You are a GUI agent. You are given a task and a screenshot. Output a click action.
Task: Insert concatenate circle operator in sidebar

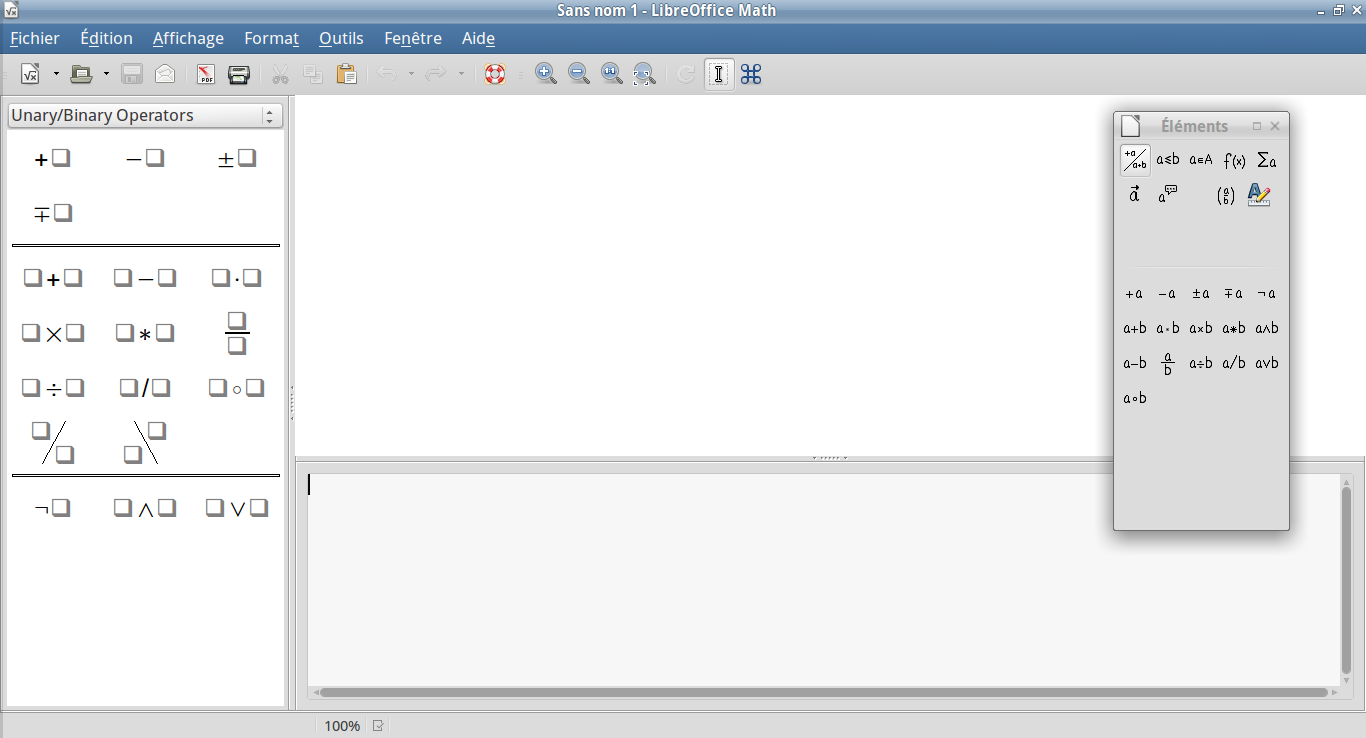point(237,388)
